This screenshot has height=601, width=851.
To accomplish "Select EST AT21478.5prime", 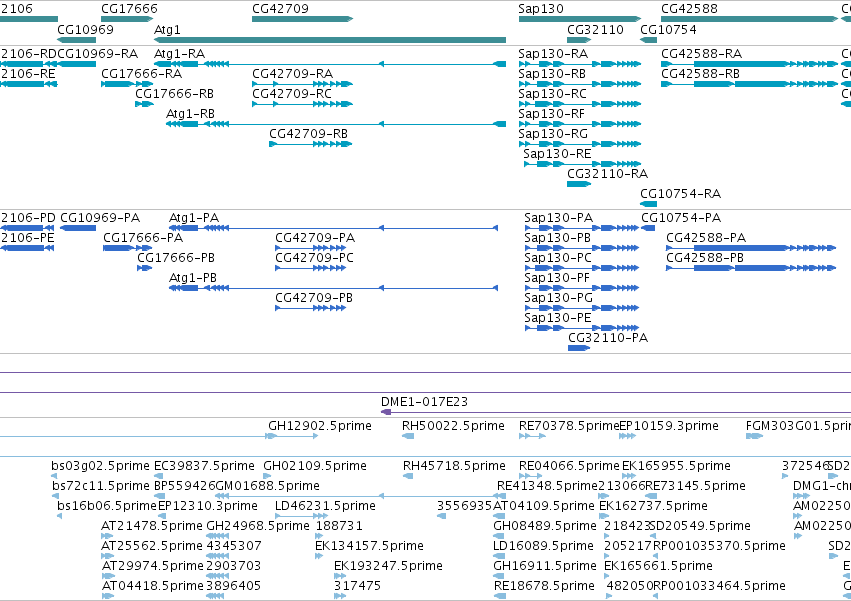I will 107,536.
